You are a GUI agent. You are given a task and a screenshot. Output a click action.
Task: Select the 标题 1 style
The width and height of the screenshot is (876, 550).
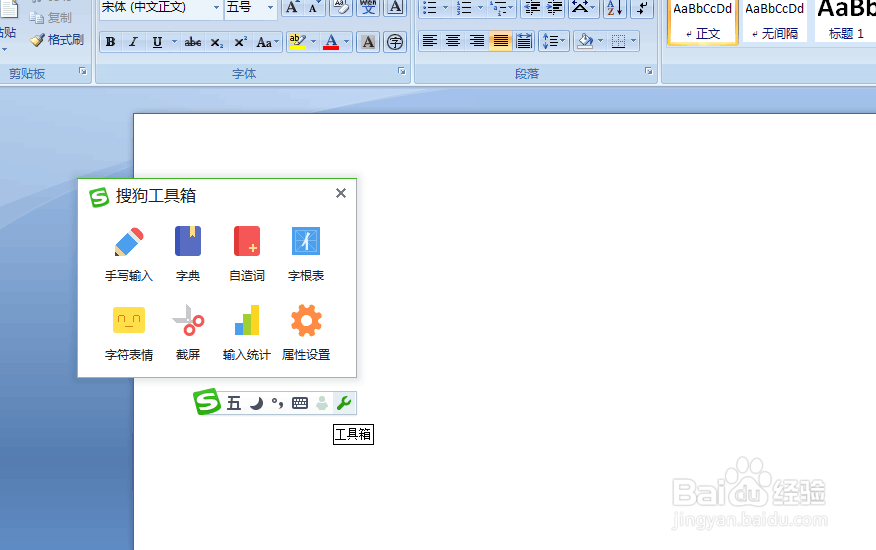(x=845, y=21)
